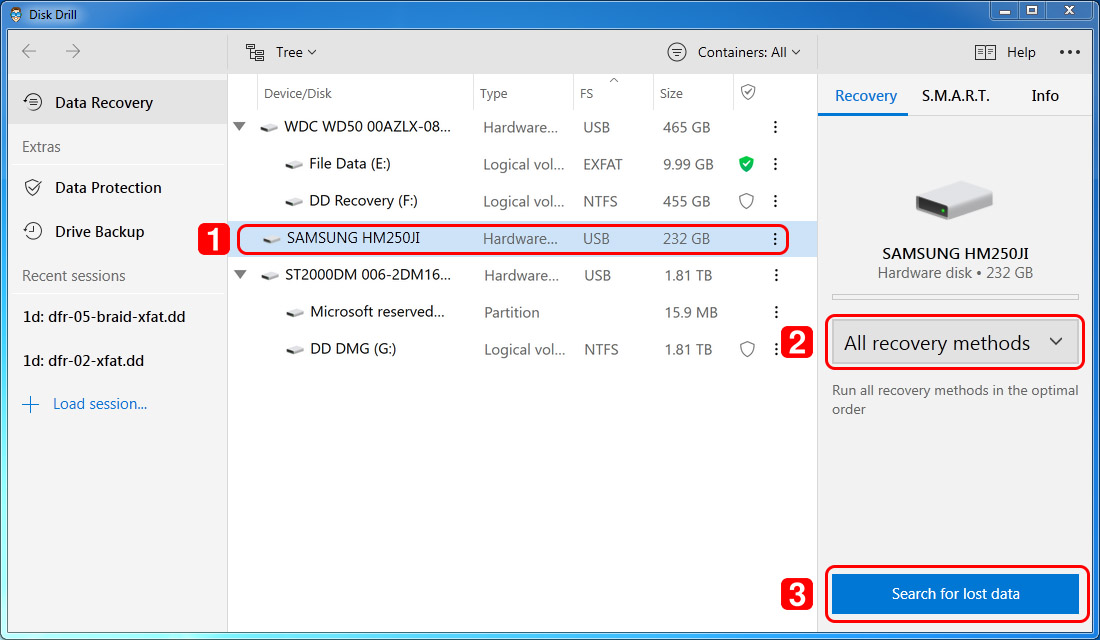Load recent session dfr-02-xfat.dd
Image resolution: width=1100 pixels, height=640 pixels.
click(83, 361)
